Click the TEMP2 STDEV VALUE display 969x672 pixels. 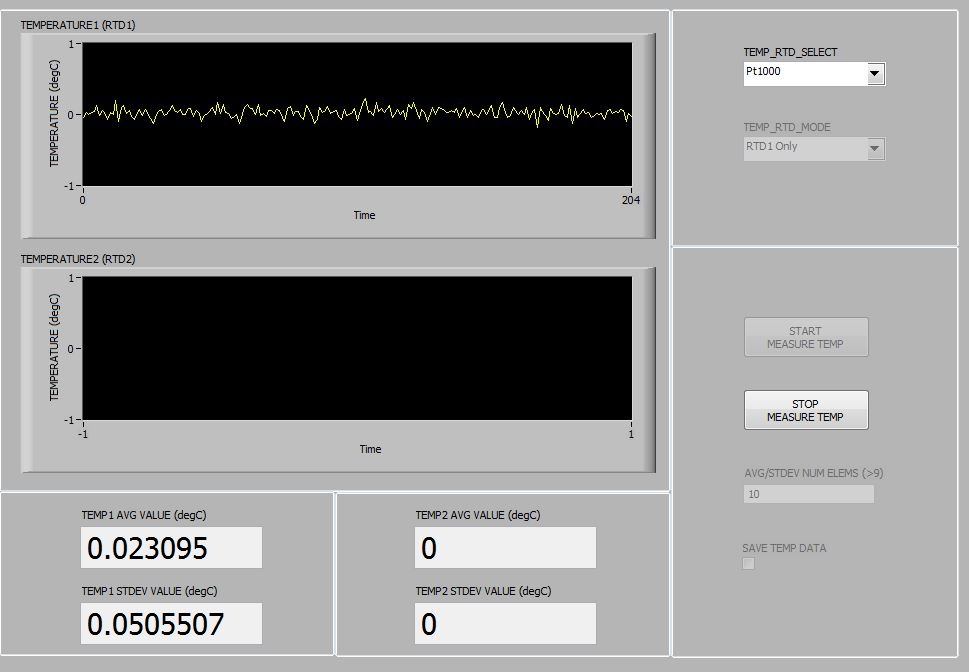point(505,623)
